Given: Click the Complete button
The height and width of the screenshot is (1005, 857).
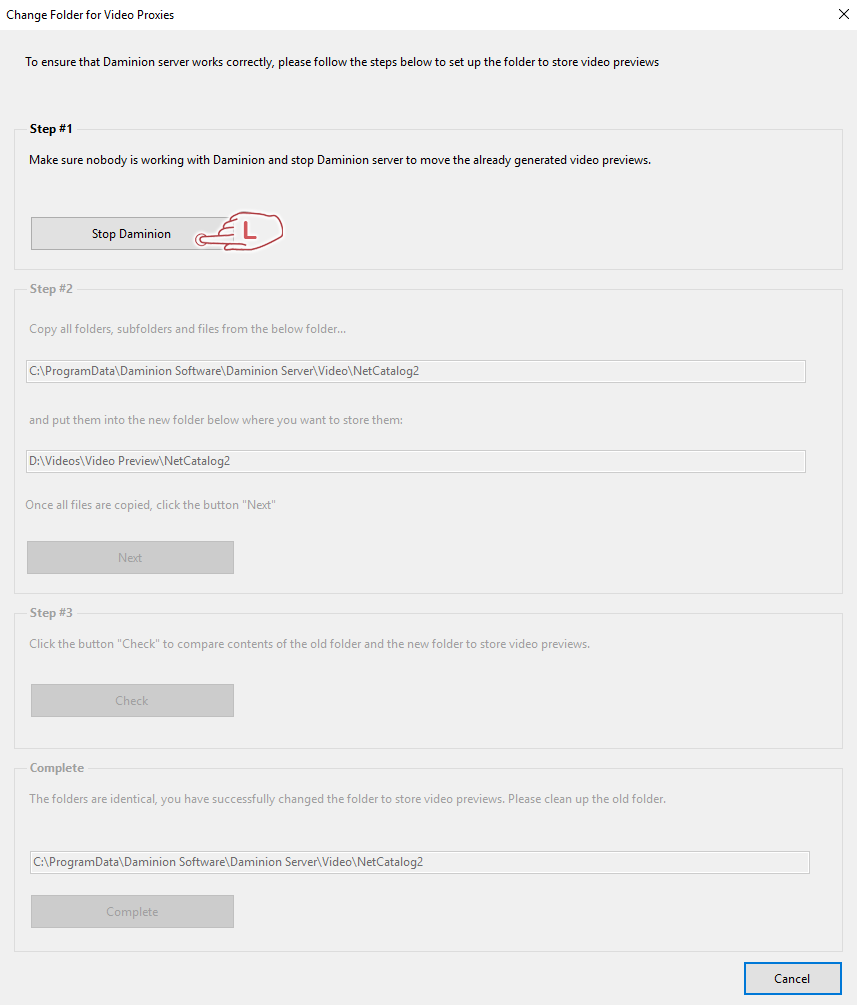Looking at the screenshot, I should pos(132,912).
